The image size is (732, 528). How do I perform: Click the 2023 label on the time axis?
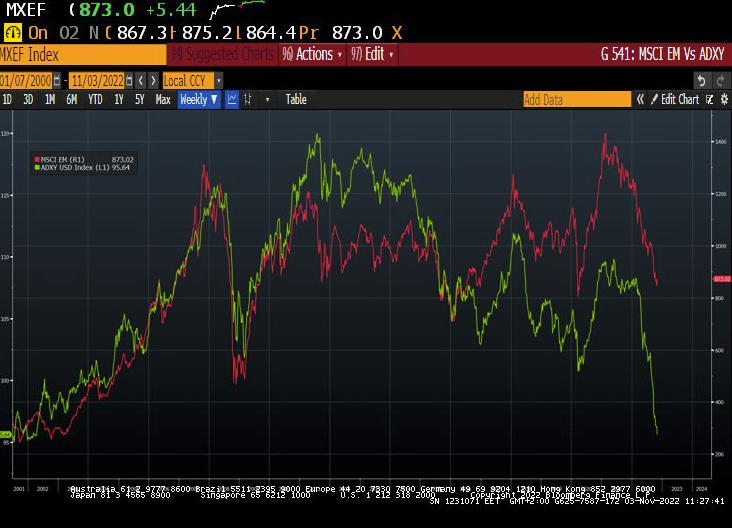[x=676, y=489]
